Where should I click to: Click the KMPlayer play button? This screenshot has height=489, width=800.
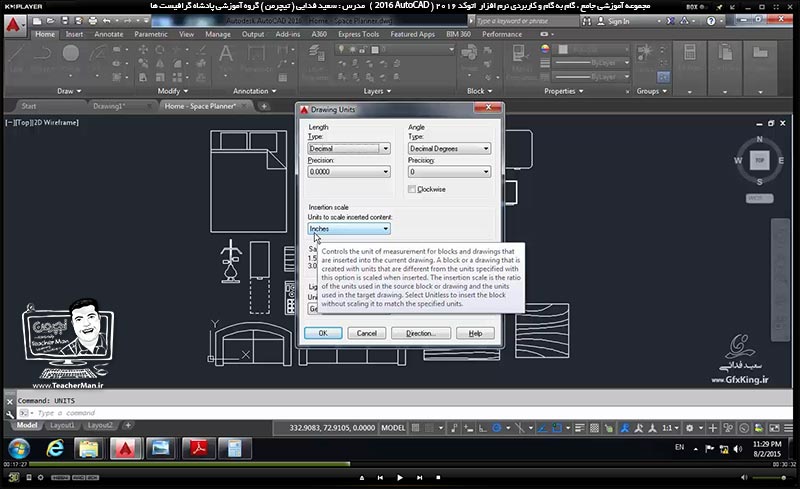(x=399, y=478)
